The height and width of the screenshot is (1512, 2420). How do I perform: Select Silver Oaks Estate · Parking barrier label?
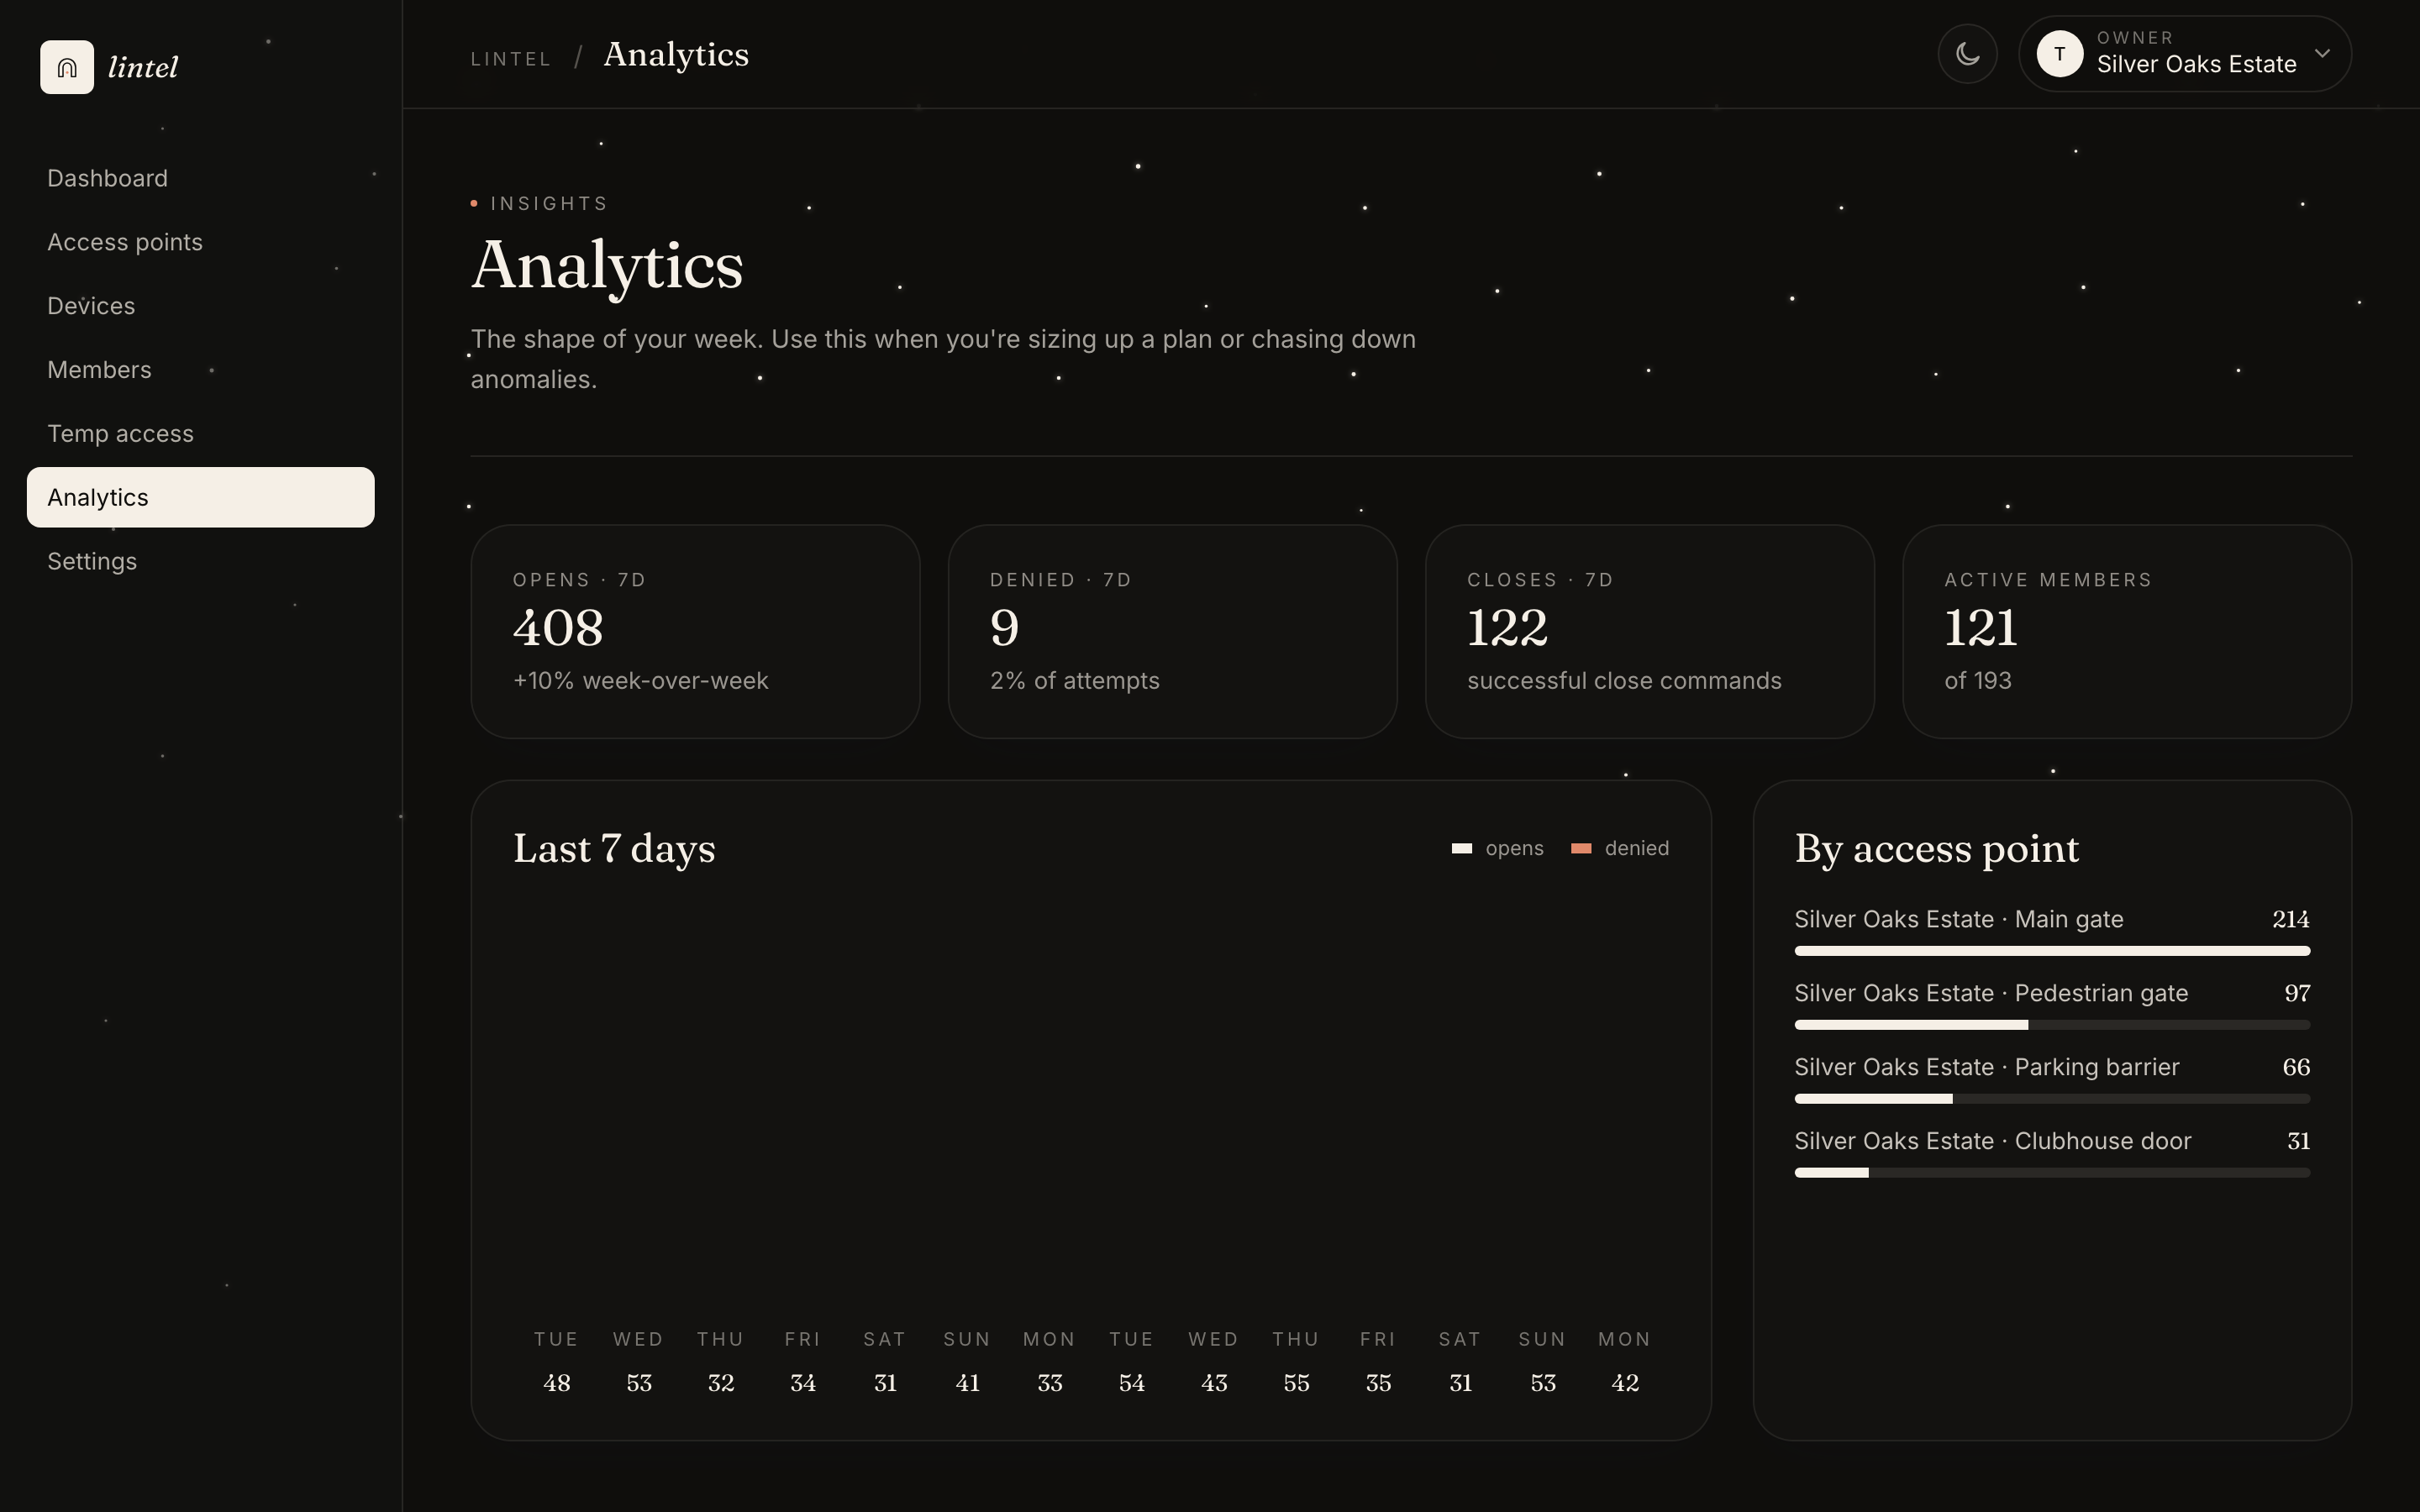tap(1986, 1067)
